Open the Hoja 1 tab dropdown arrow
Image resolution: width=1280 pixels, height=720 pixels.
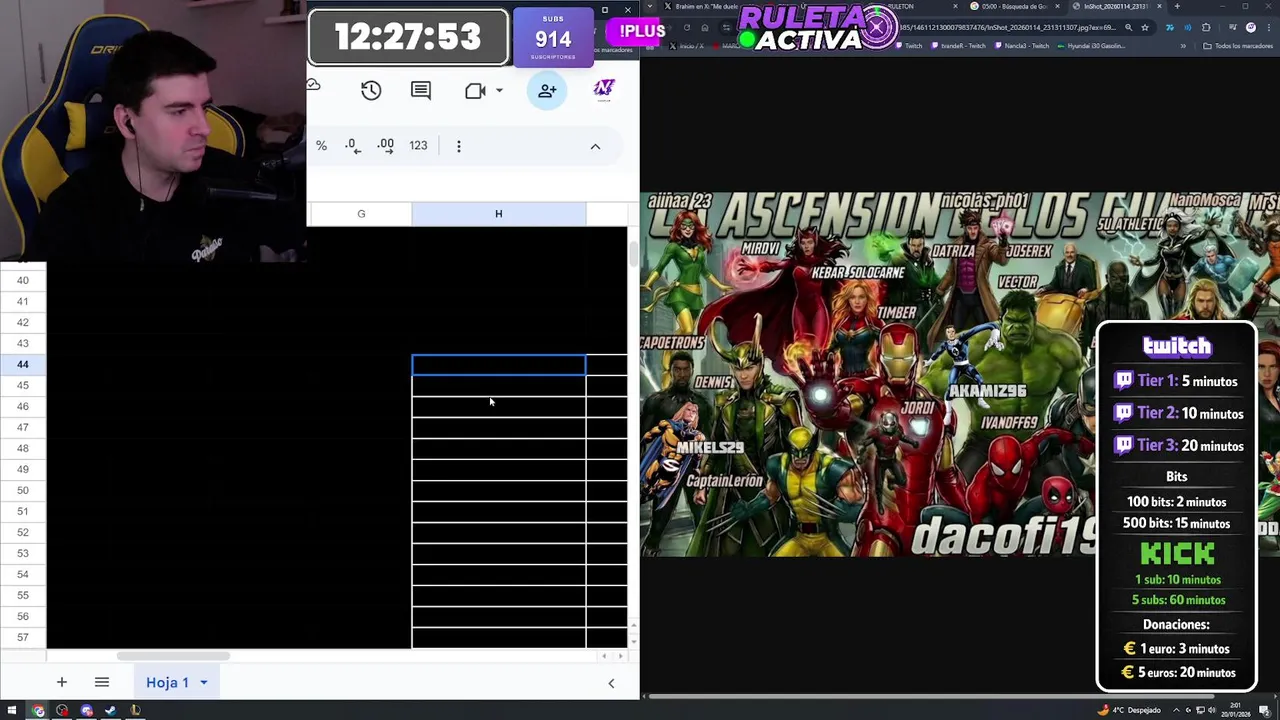(x=203, y=683)
